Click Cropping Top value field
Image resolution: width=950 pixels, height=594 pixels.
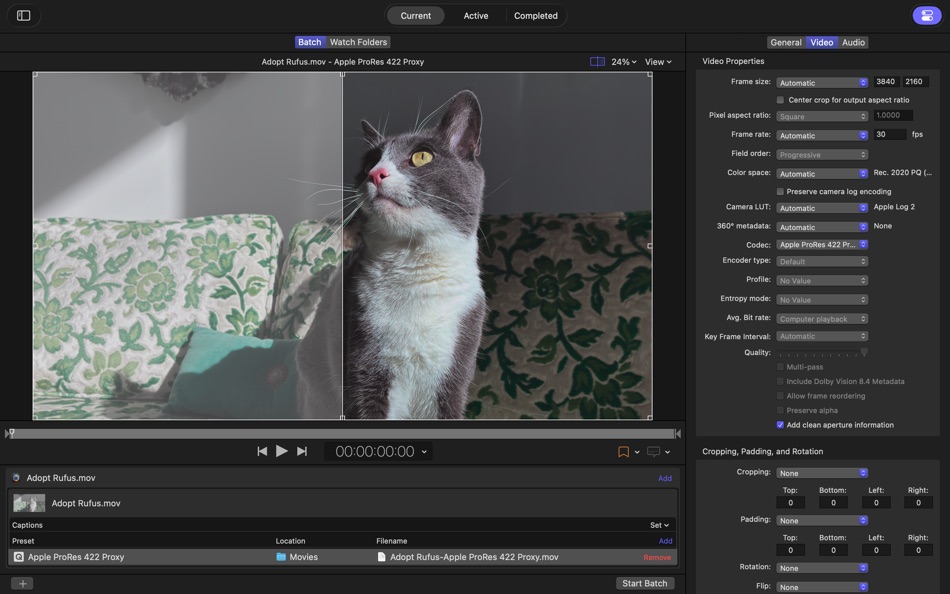click(790, 502)
